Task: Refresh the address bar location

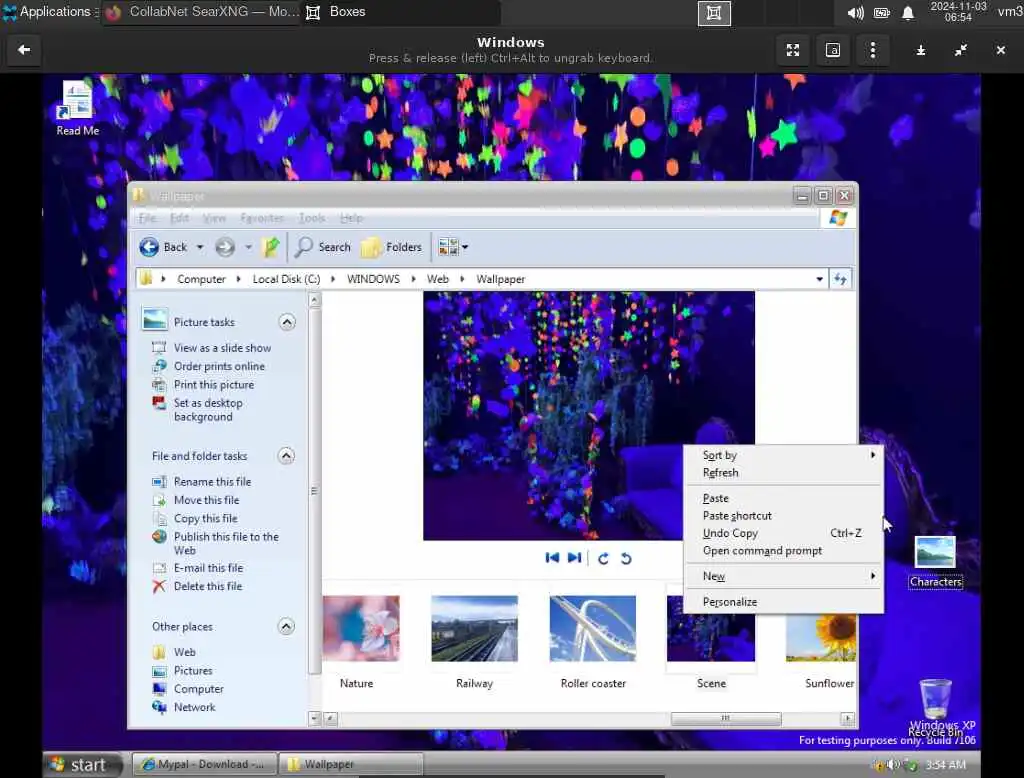Action: 840,279
